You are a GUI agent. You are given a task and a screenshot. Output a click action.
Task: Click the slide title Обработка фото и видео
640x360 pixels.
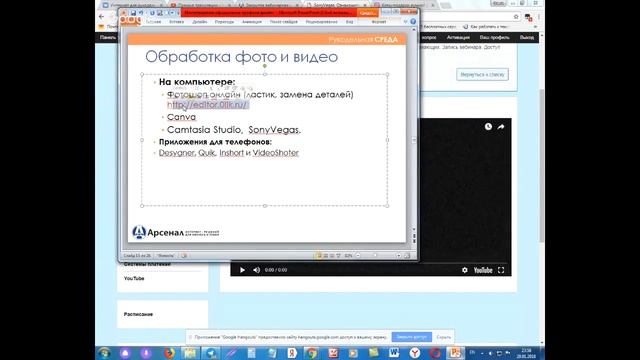(x=242, y=57)
